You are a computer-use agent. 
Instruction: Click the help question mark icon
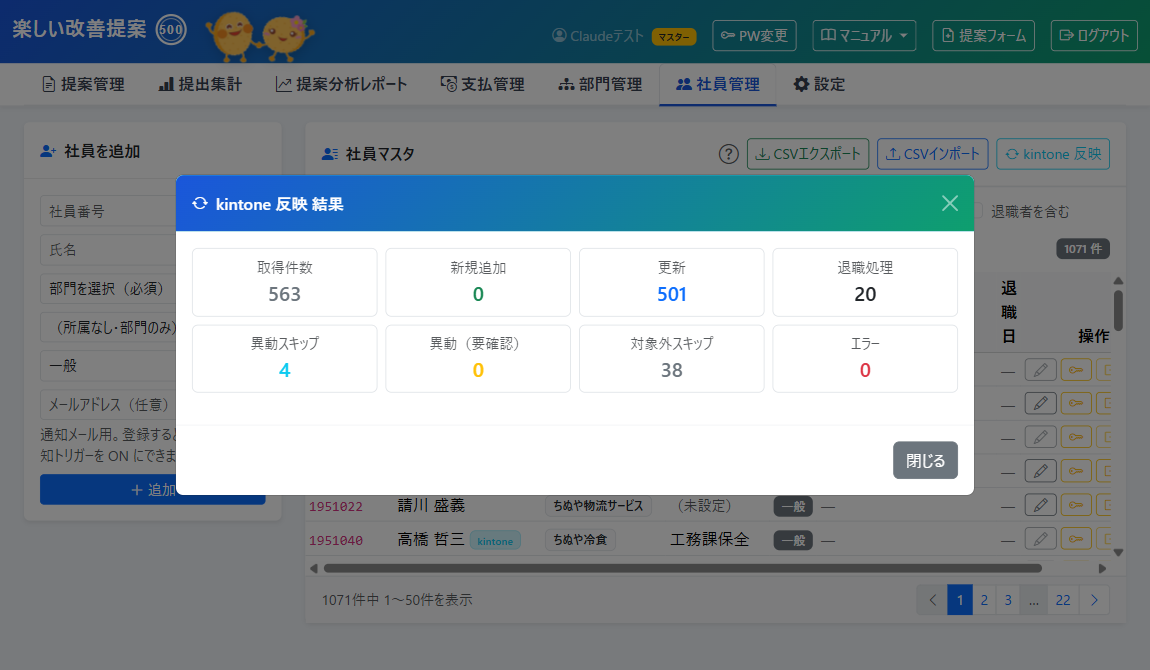click(x=728, y=154)
